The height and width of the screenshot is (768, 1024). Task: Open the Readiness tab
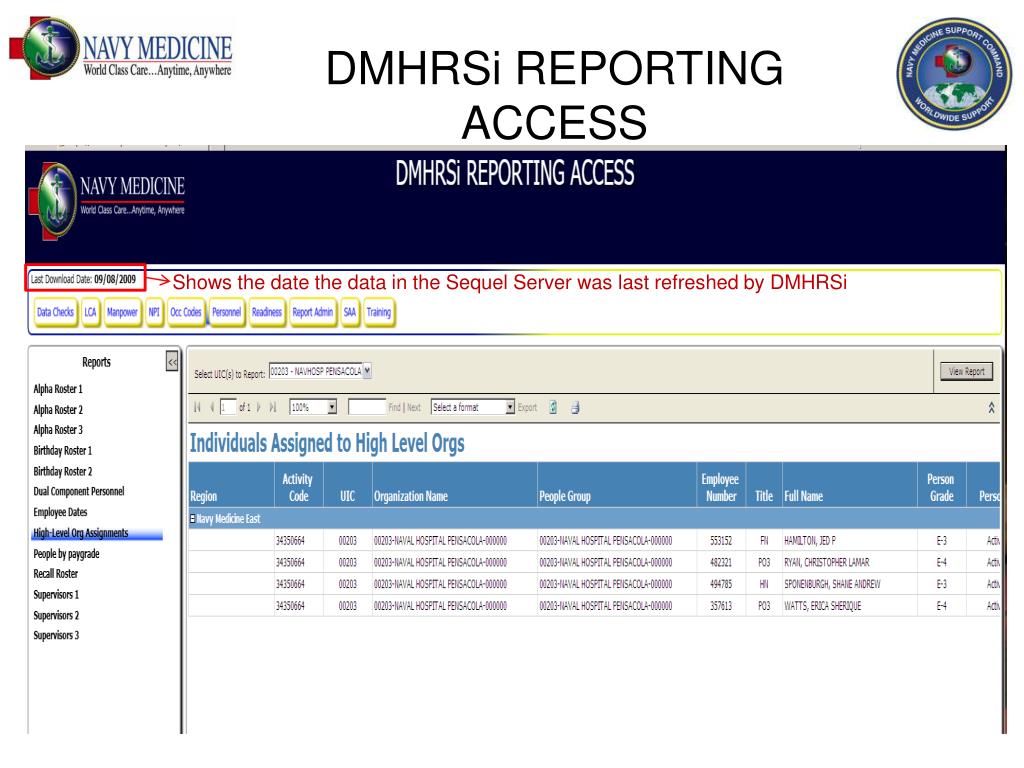[x=266, y=312]
